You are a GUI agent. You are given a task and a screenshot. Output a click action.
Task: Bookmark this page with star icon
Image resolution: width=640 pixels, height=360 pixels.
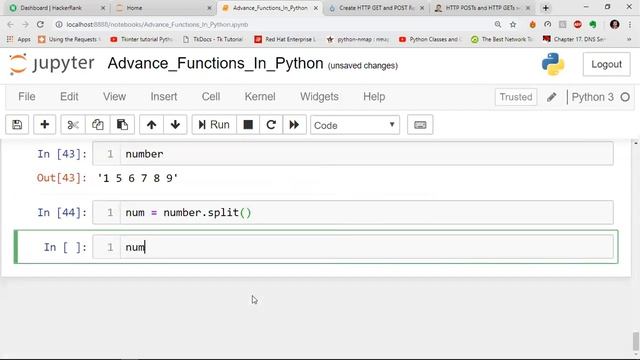click(x=513, y=24)
